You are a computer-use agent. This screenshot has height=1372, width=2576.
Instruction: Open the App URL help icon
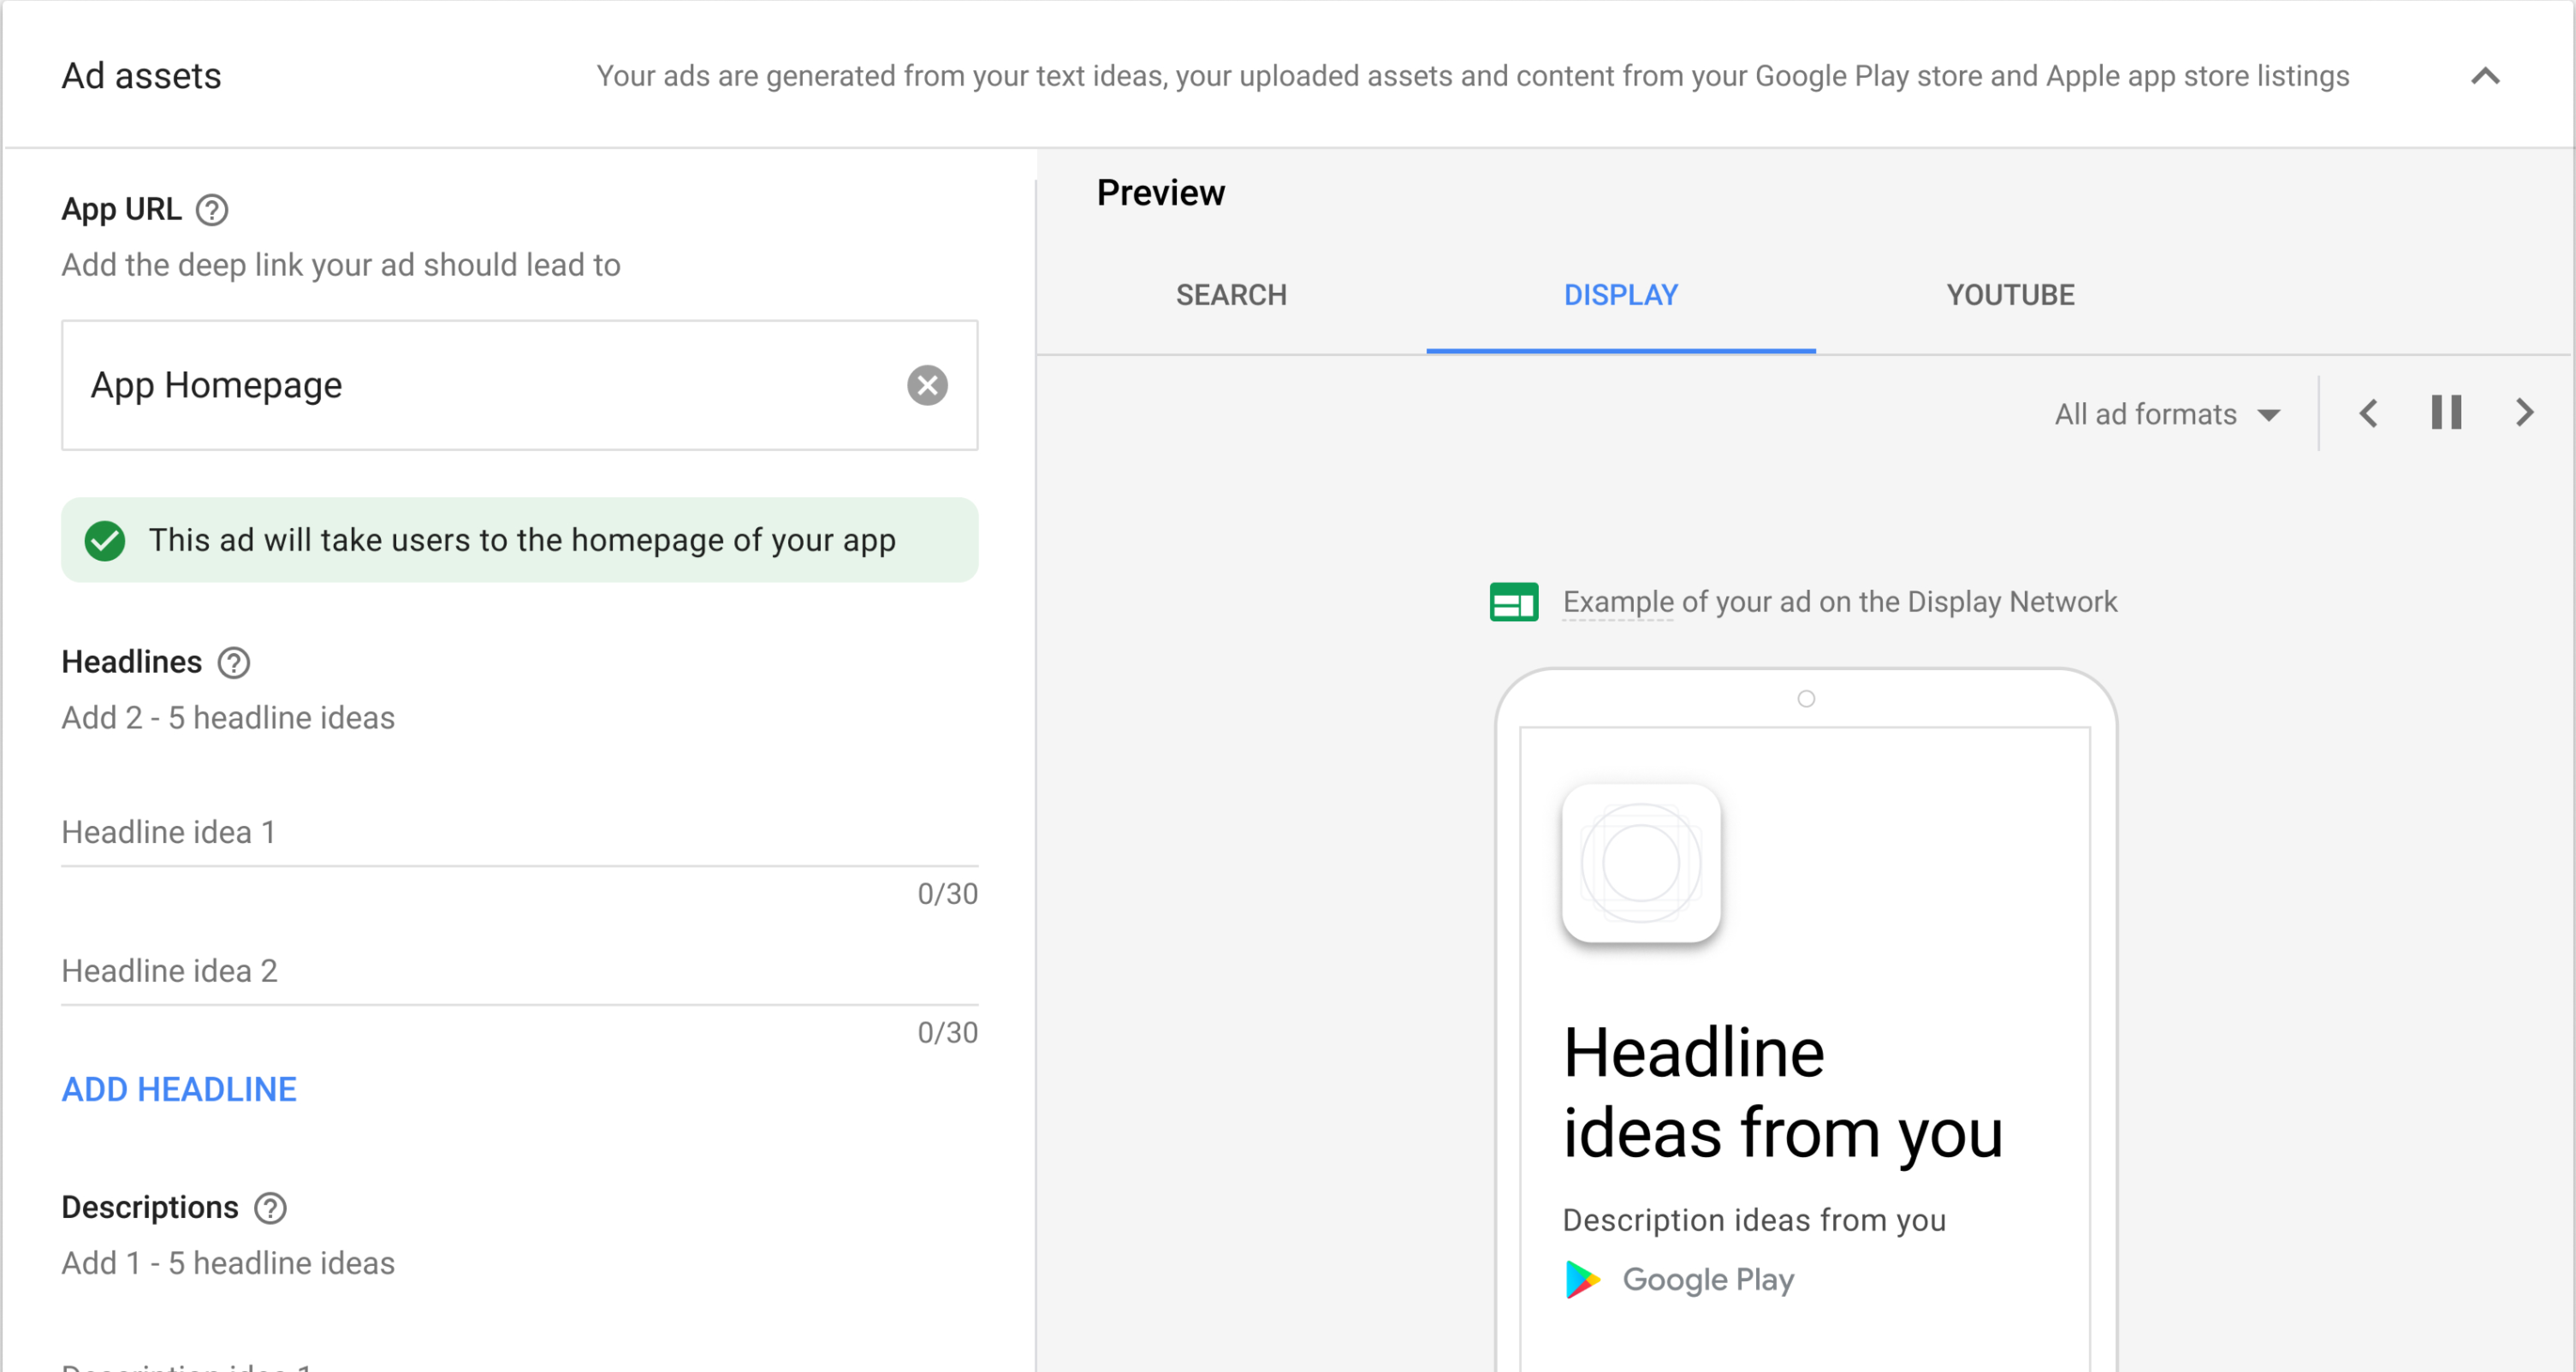[x=212, y=210]
